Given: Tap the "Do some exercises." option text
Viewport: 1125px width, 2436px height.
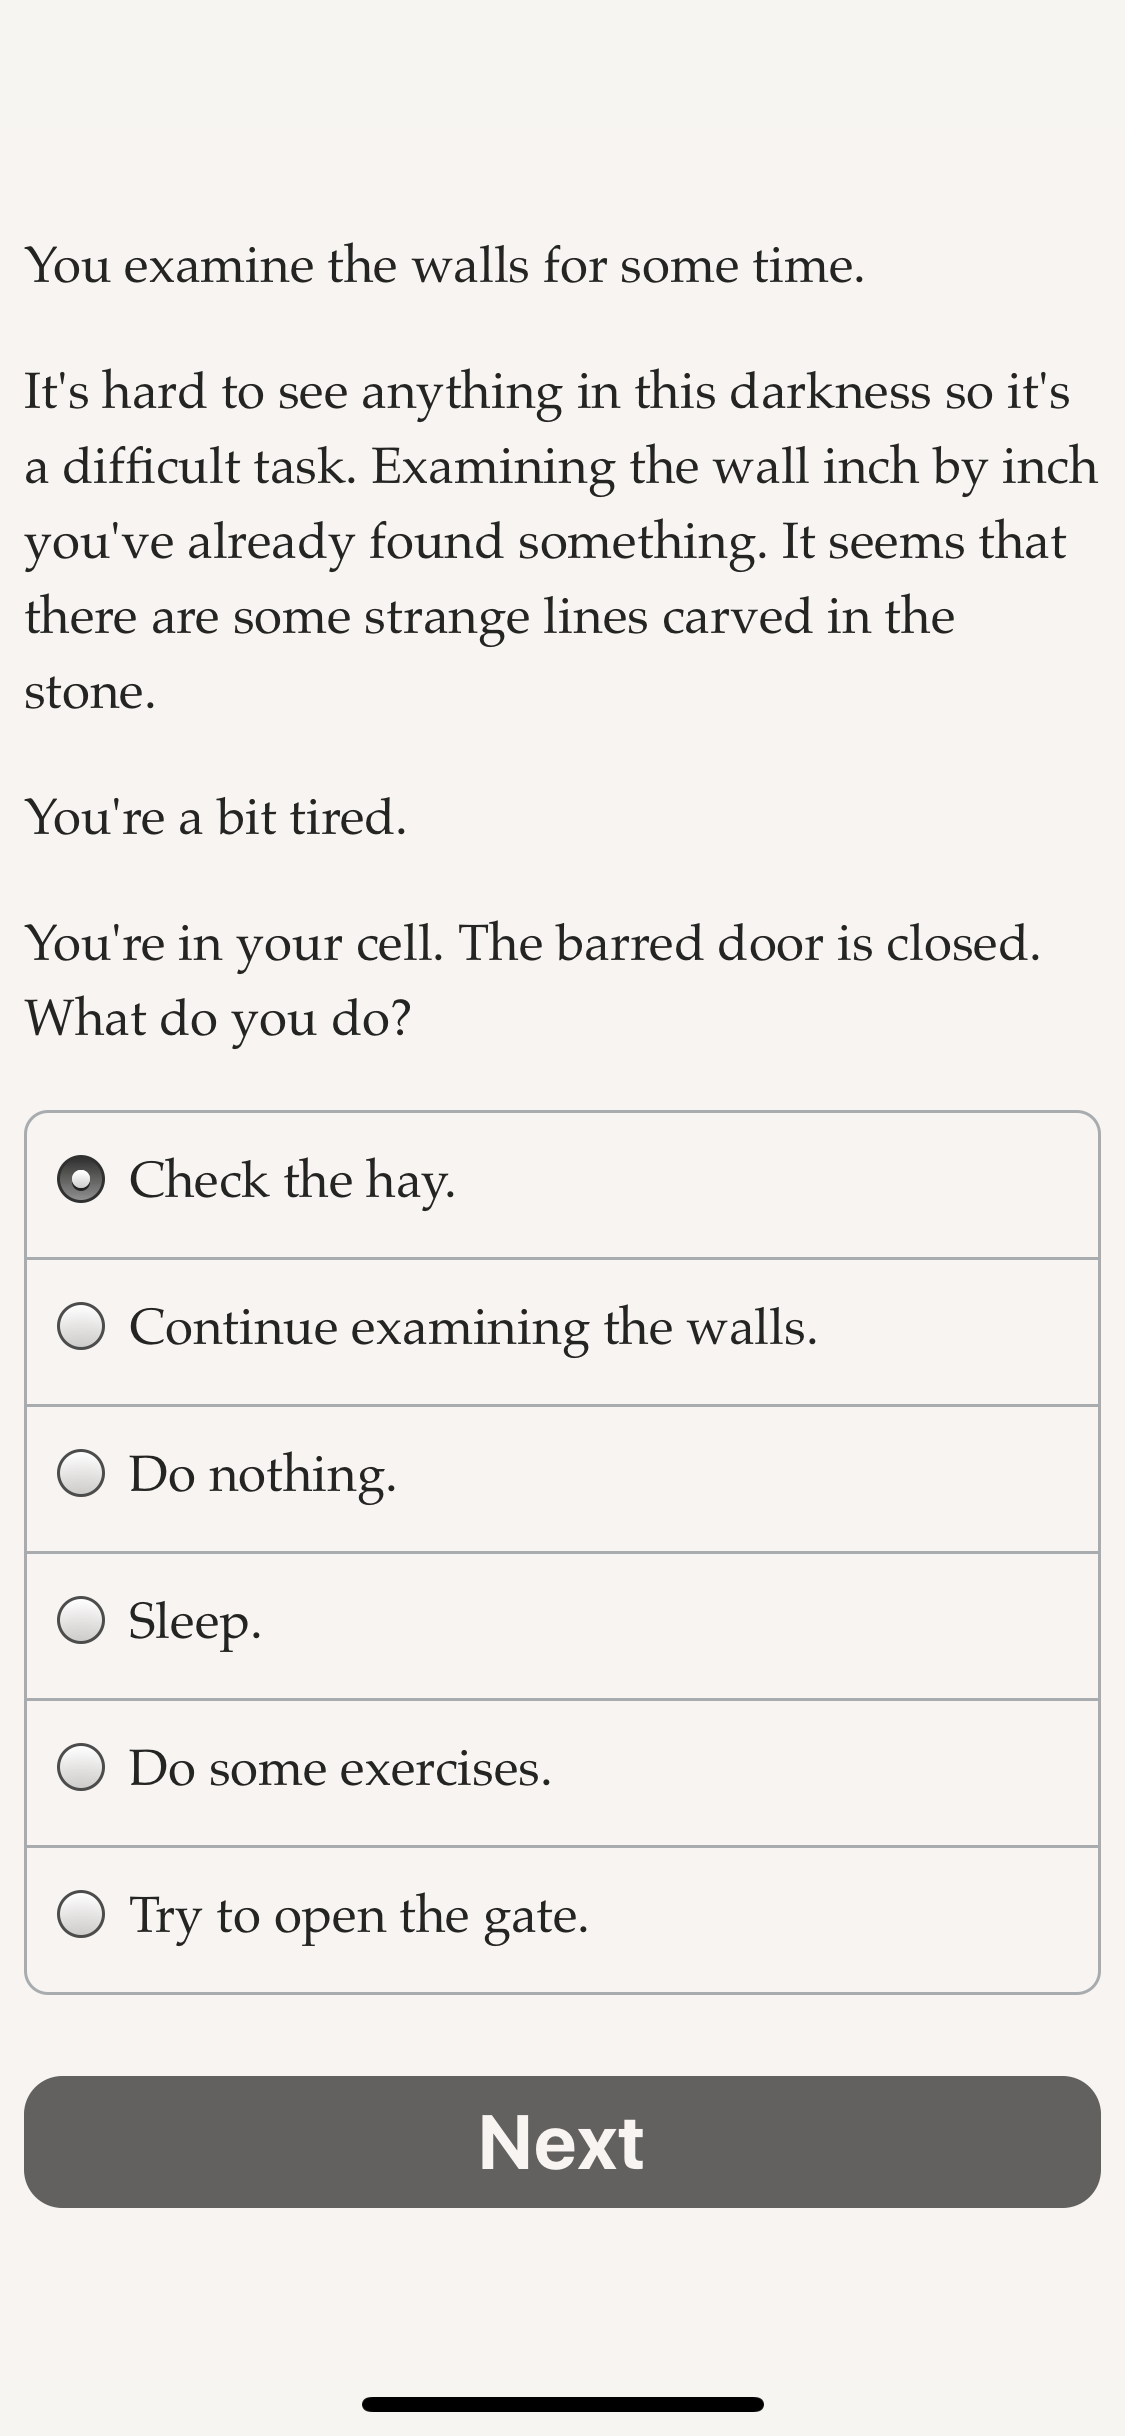Looking at the screenshot, I should click(340, 1769).
